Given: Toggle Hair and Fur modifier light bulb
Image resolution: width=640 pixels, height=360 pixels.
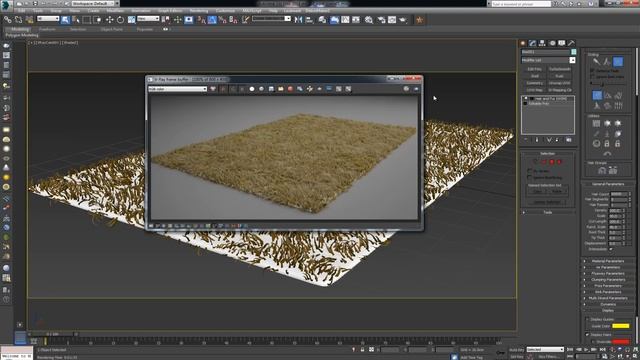Looking at the screenshot, I should (x=526, y=99).
